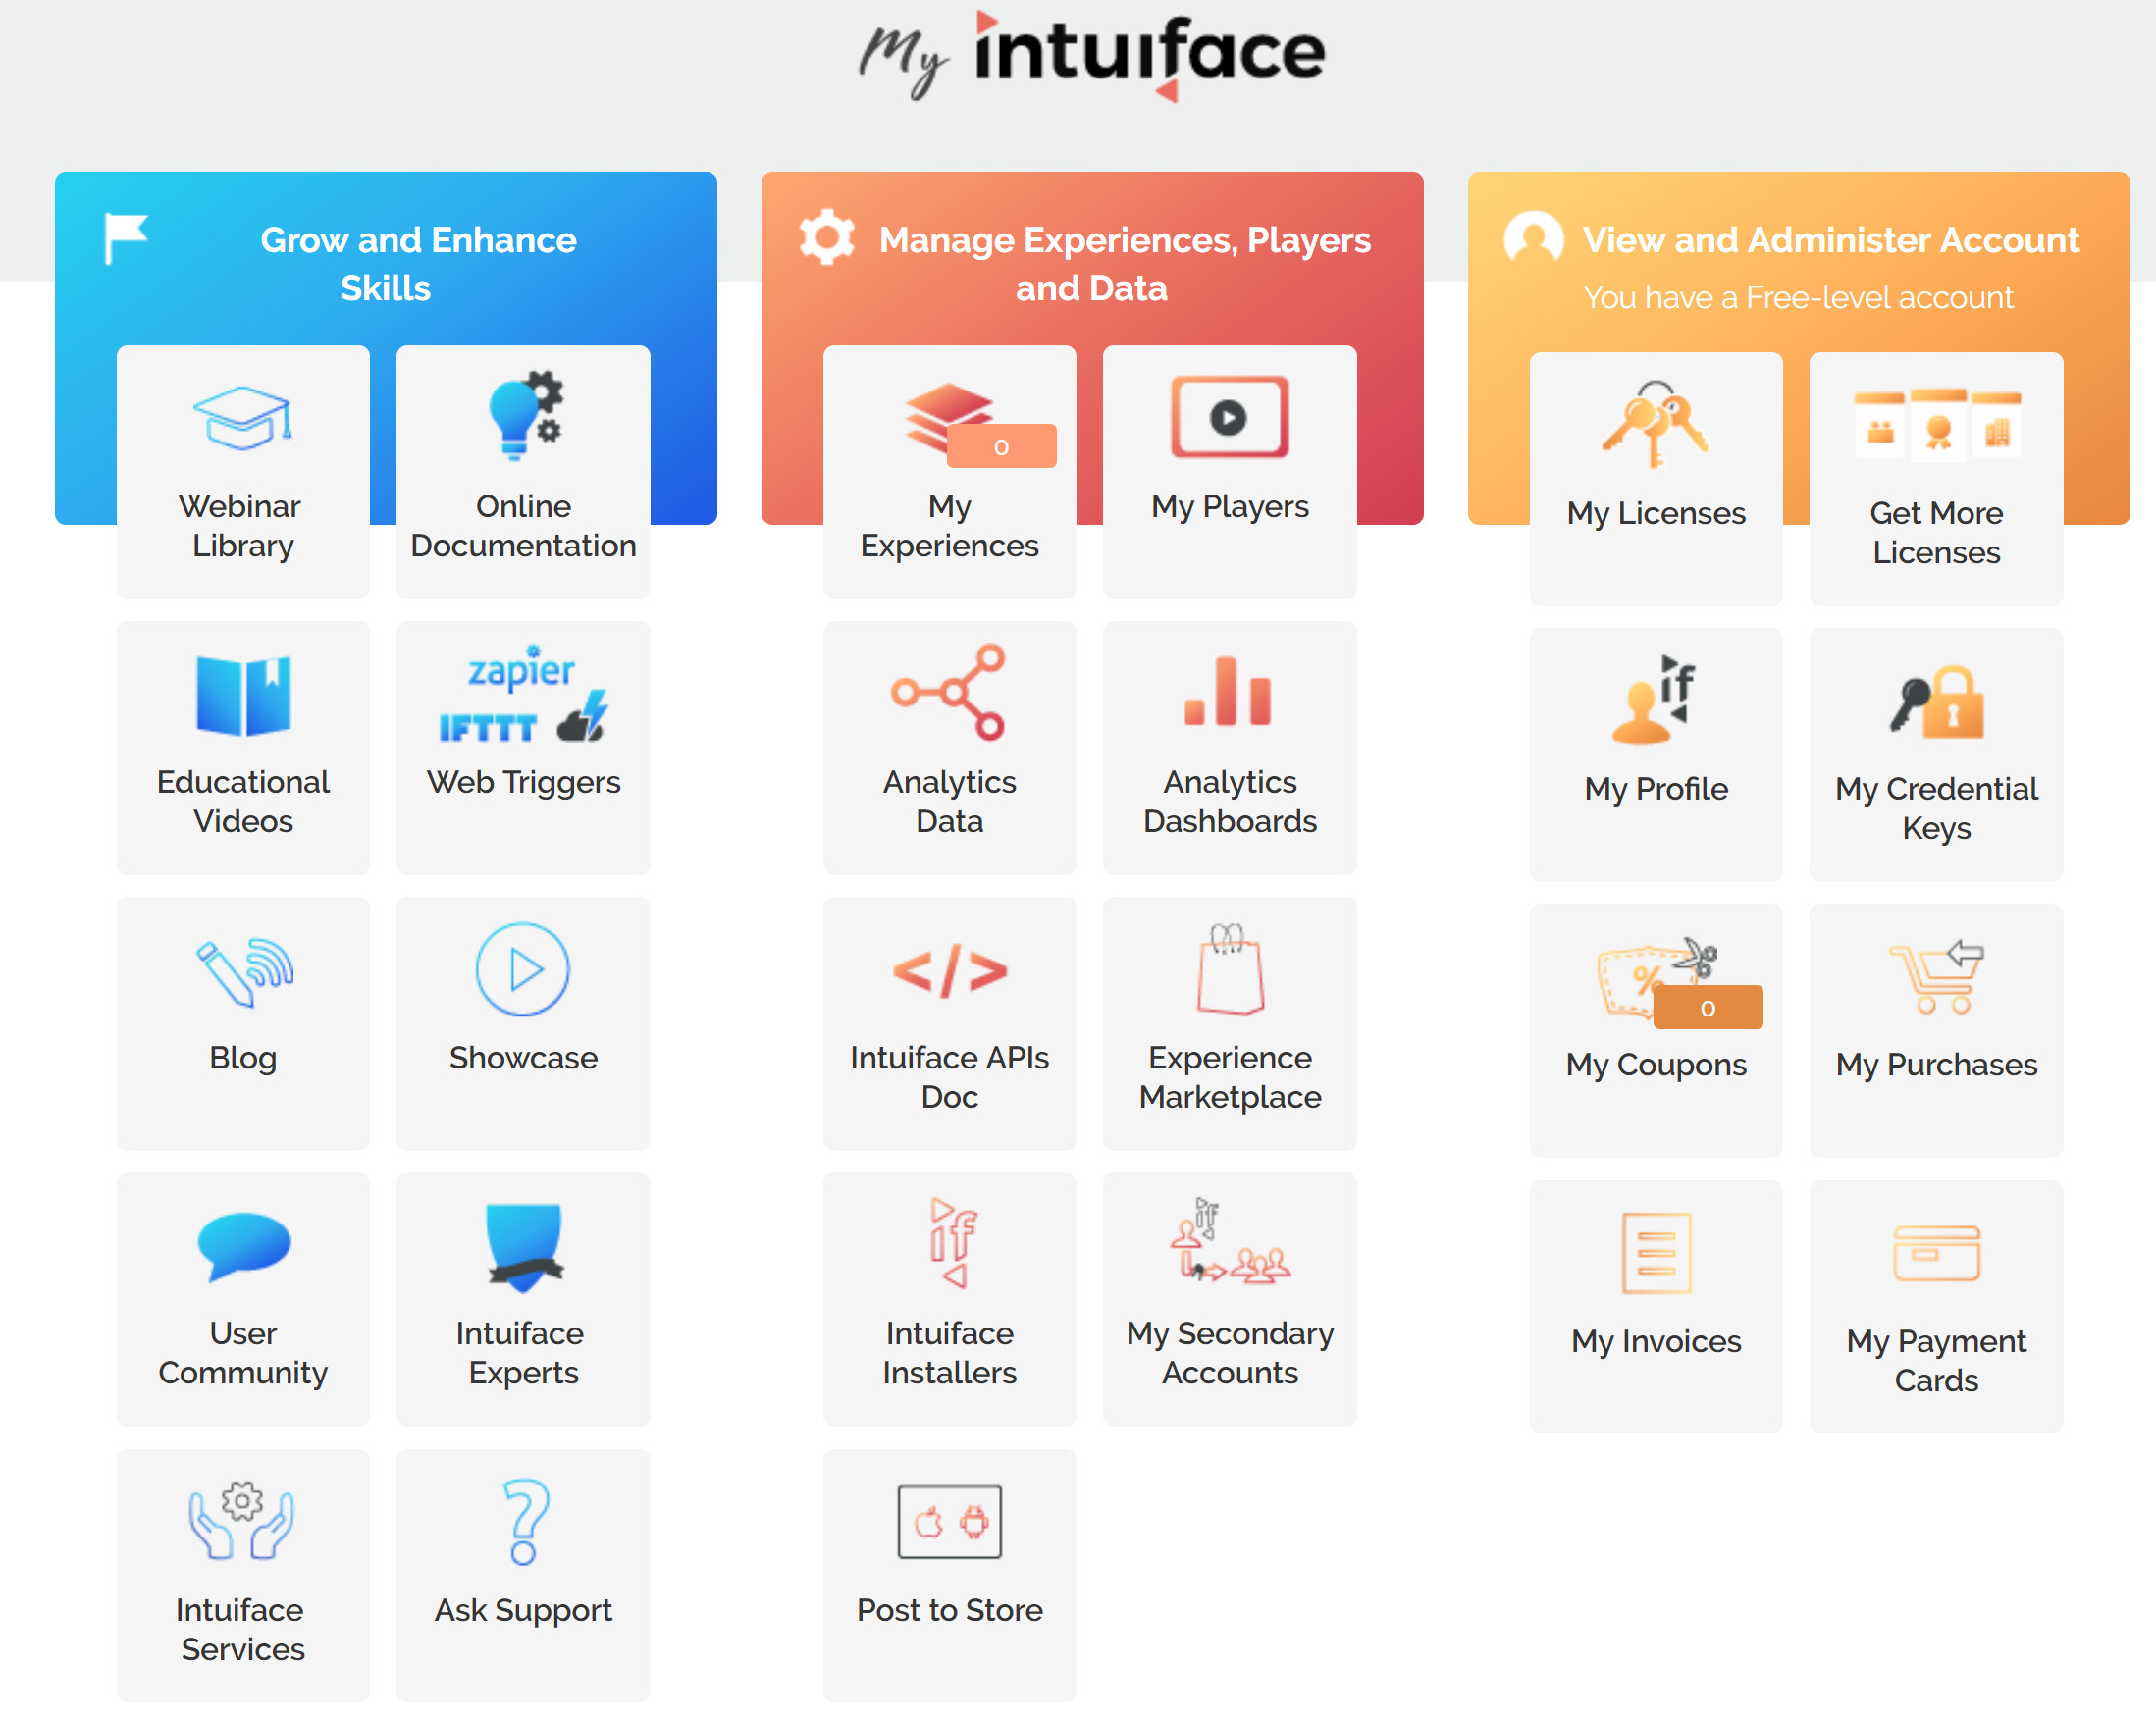Click the My Credential Keys label

(1935, 808)
